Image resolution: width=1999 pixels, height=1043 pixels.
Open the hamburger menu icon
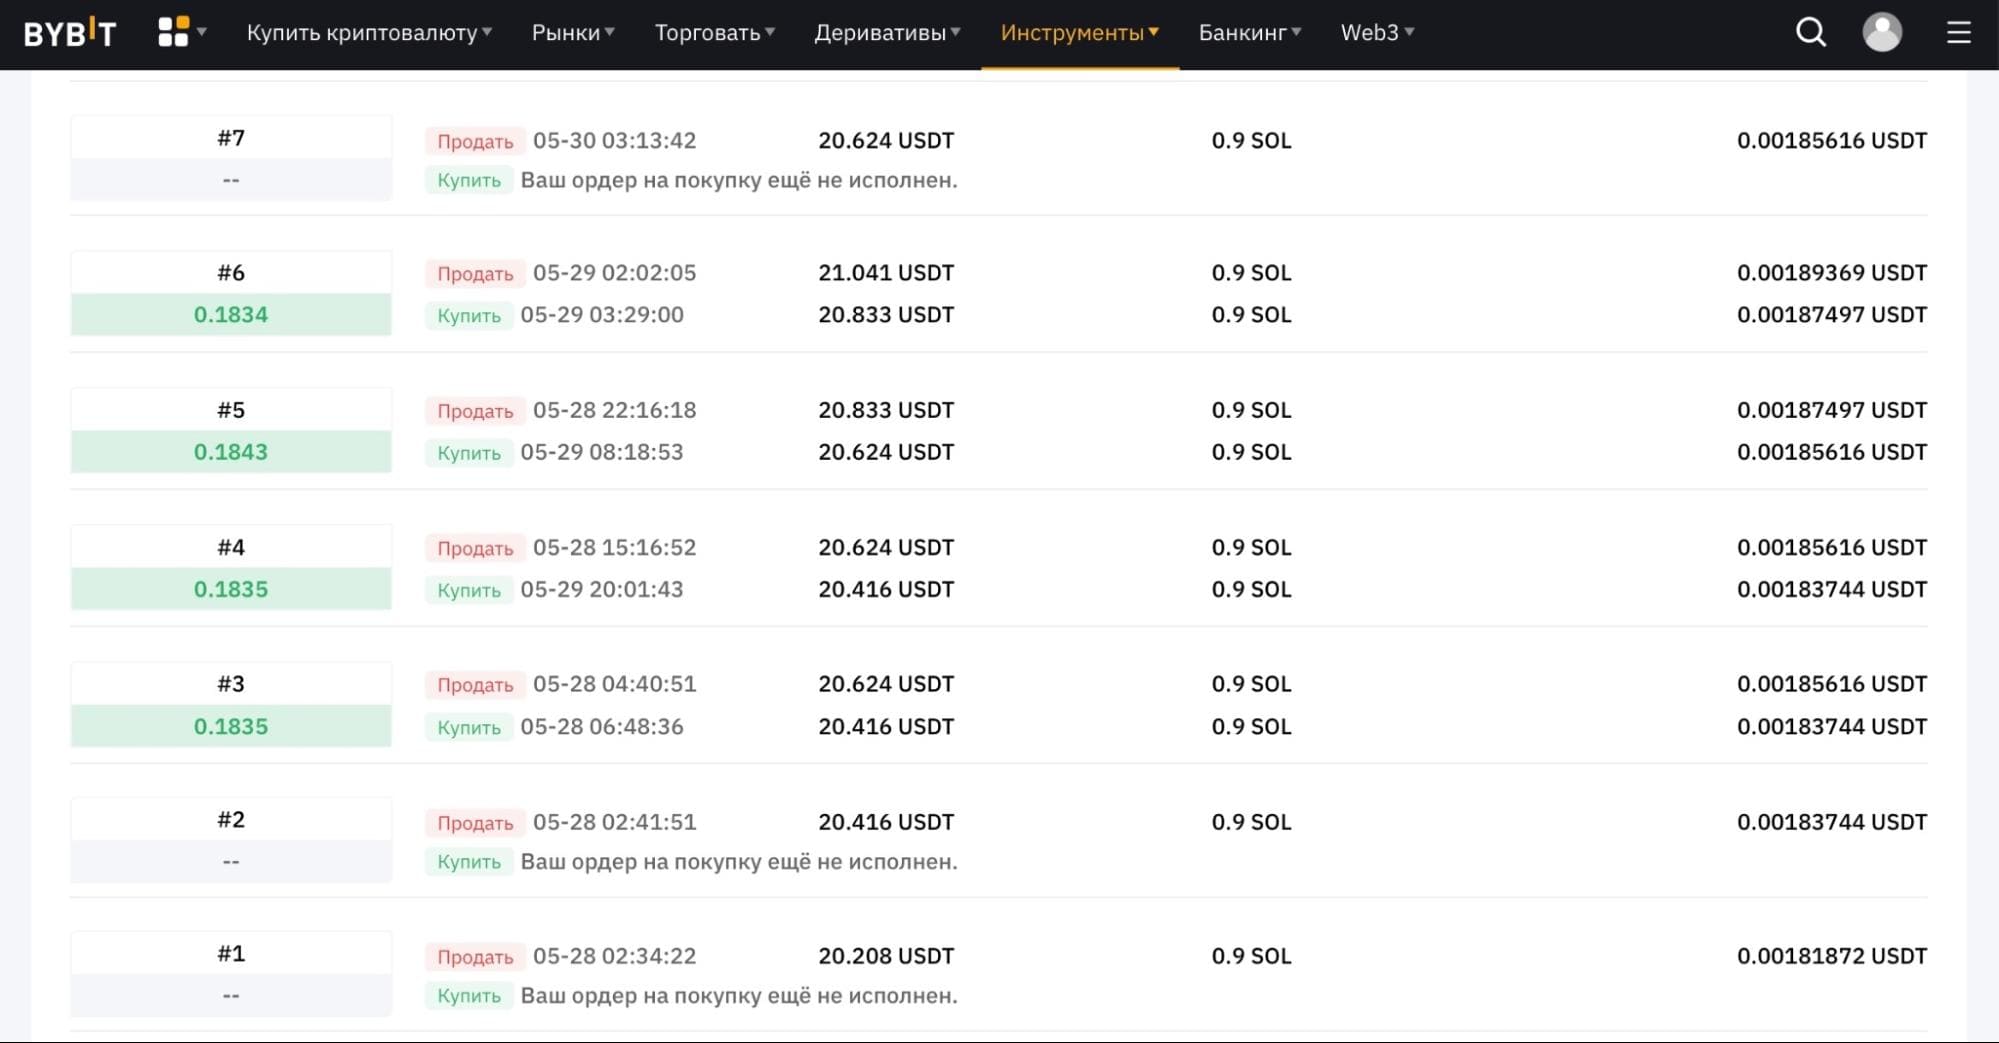1959,33
